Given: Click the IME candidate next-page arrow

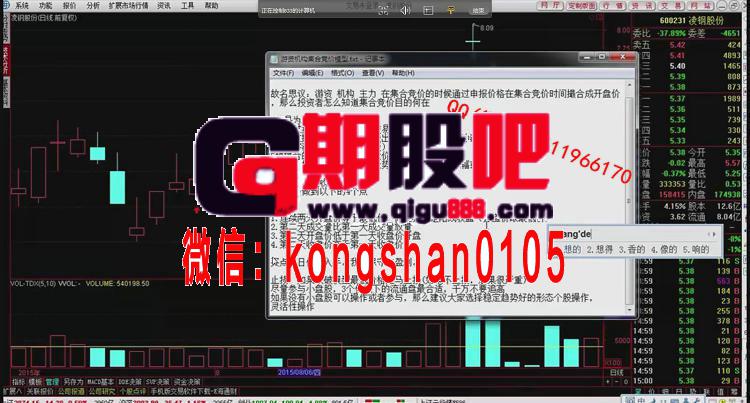Looking at the screenshot, I should pos(715,234).
